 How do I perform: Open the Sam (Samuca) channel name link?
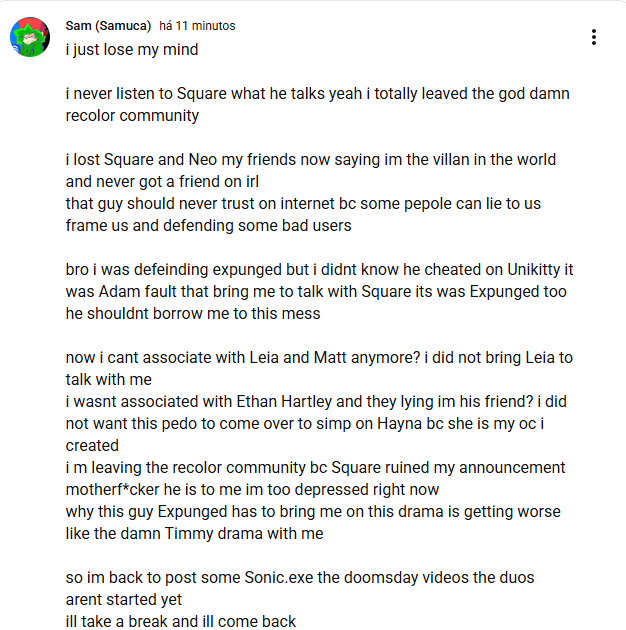click(x=108, y=25)
